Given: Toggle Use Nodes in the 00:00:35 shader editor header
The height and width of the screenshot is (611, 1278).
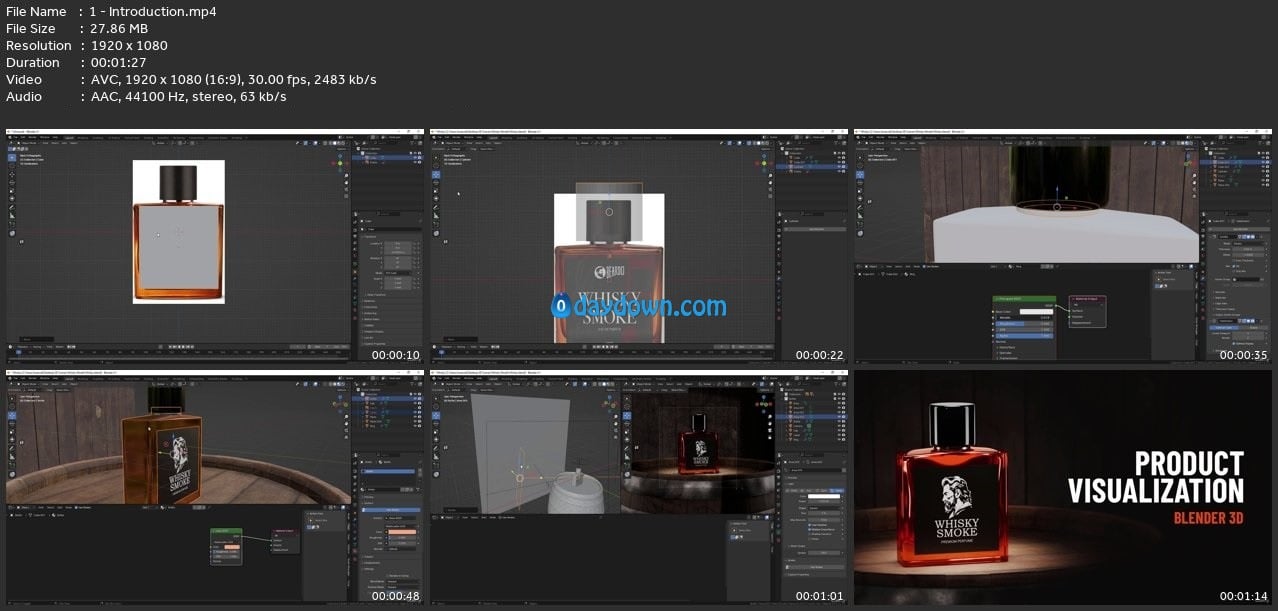Looking at the screenshot, I should (x=933, y=267).
